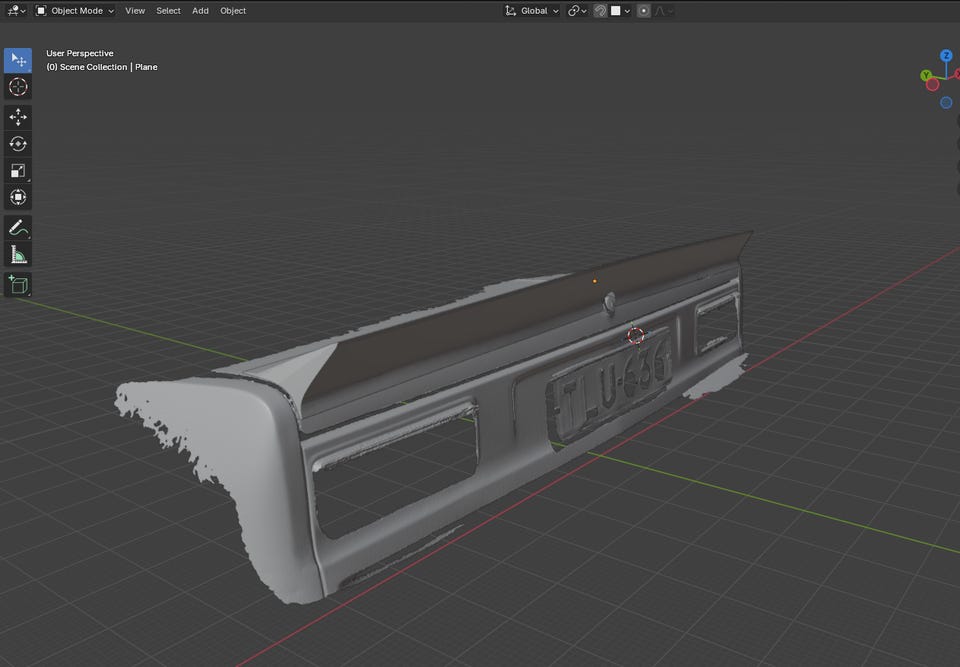This screenshot has height=667, width=960.
Task: Open the pivot point dropdown
Action: point(577,10)
